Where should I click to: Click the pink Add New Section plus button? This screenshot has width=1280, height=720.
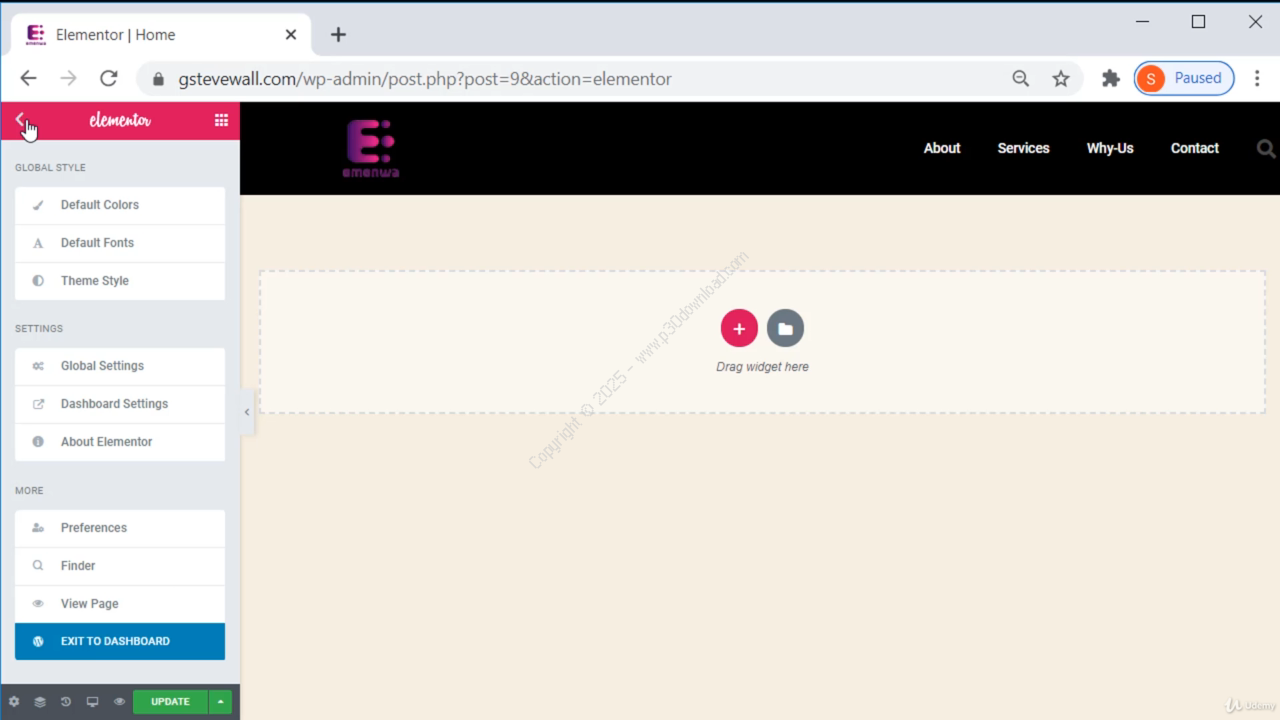tap(739, 328)
